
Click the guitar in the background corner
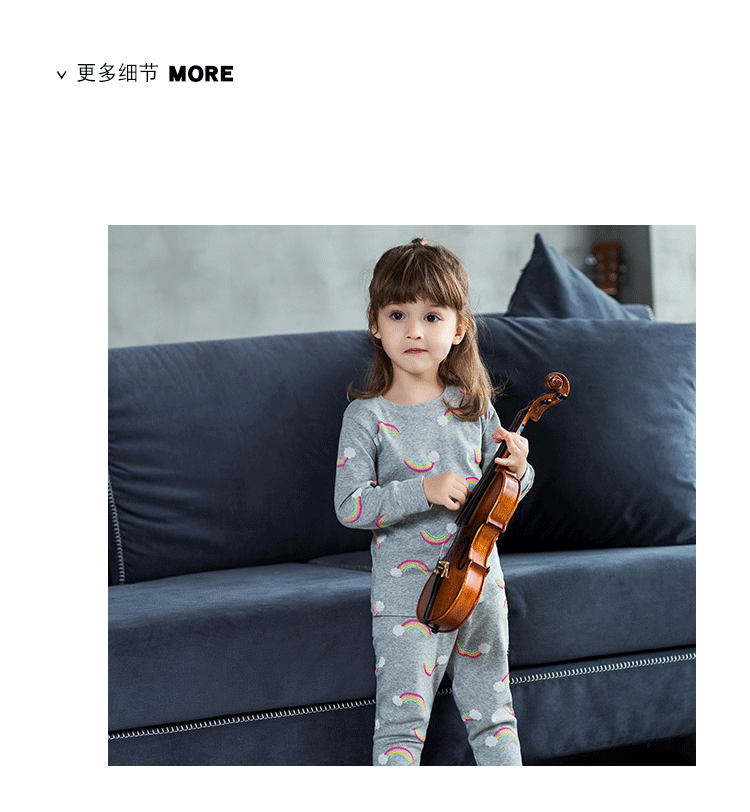[606, 267]
